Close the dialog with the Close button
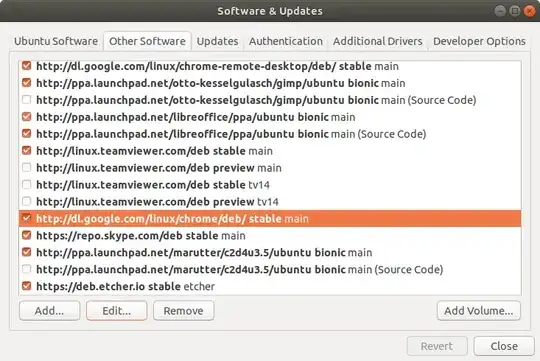The image size is (540, 361). [504, 346]
